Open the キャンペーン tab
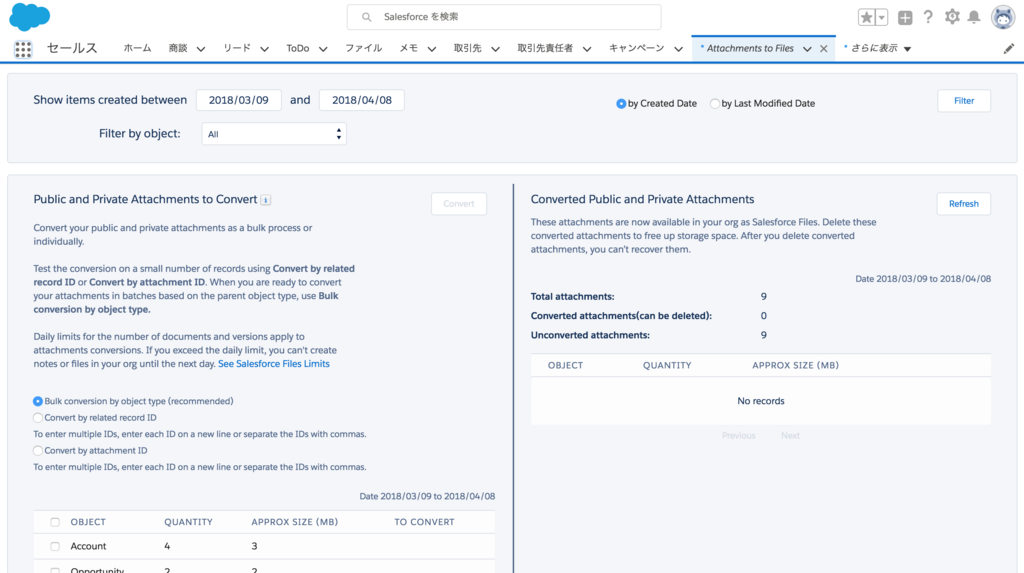 (636, 48)
